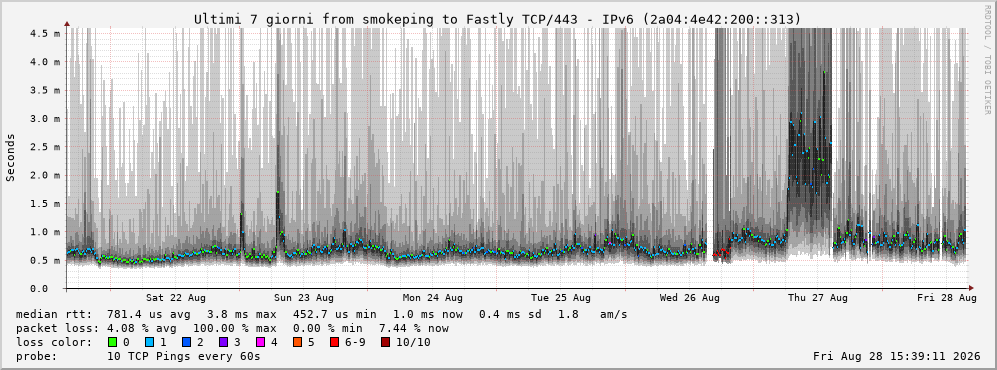This screenshot has width=997, height=370.
Task: Click the 'Fri 28 Aug' axis label
Action: coord(947,298)
